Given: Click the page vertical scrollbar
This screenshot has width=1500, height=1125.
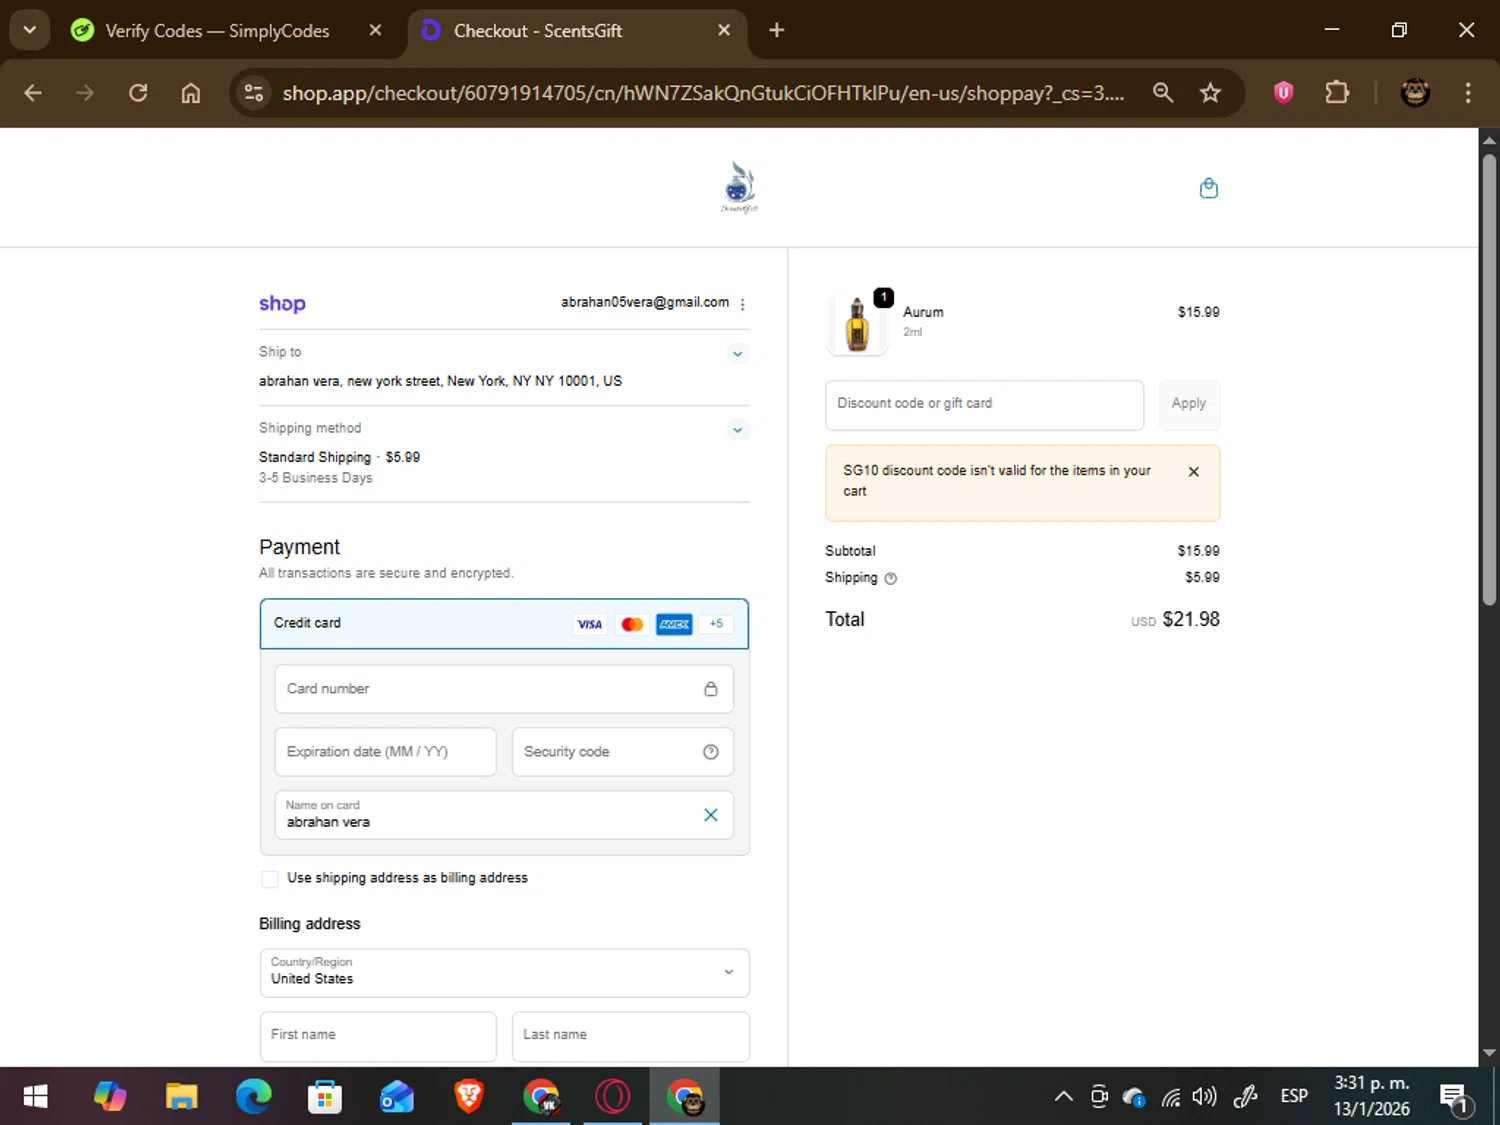Looking at the screenshot, I should tap(1489, 380).
